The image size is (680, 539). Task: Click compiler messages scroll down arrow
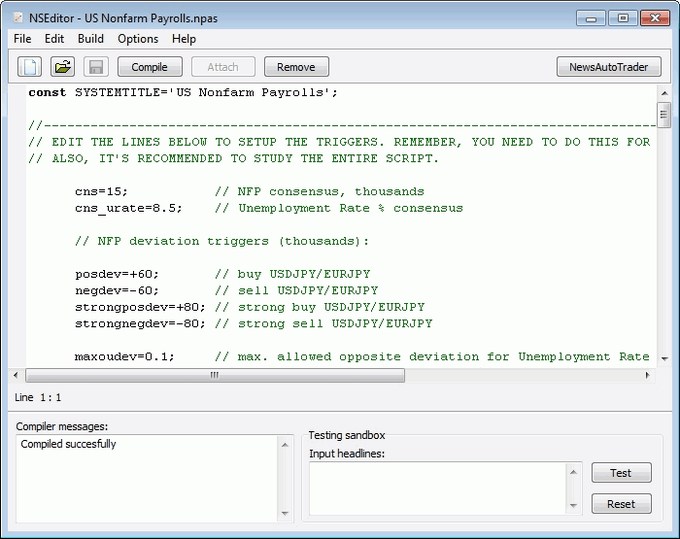click(285, 513)
